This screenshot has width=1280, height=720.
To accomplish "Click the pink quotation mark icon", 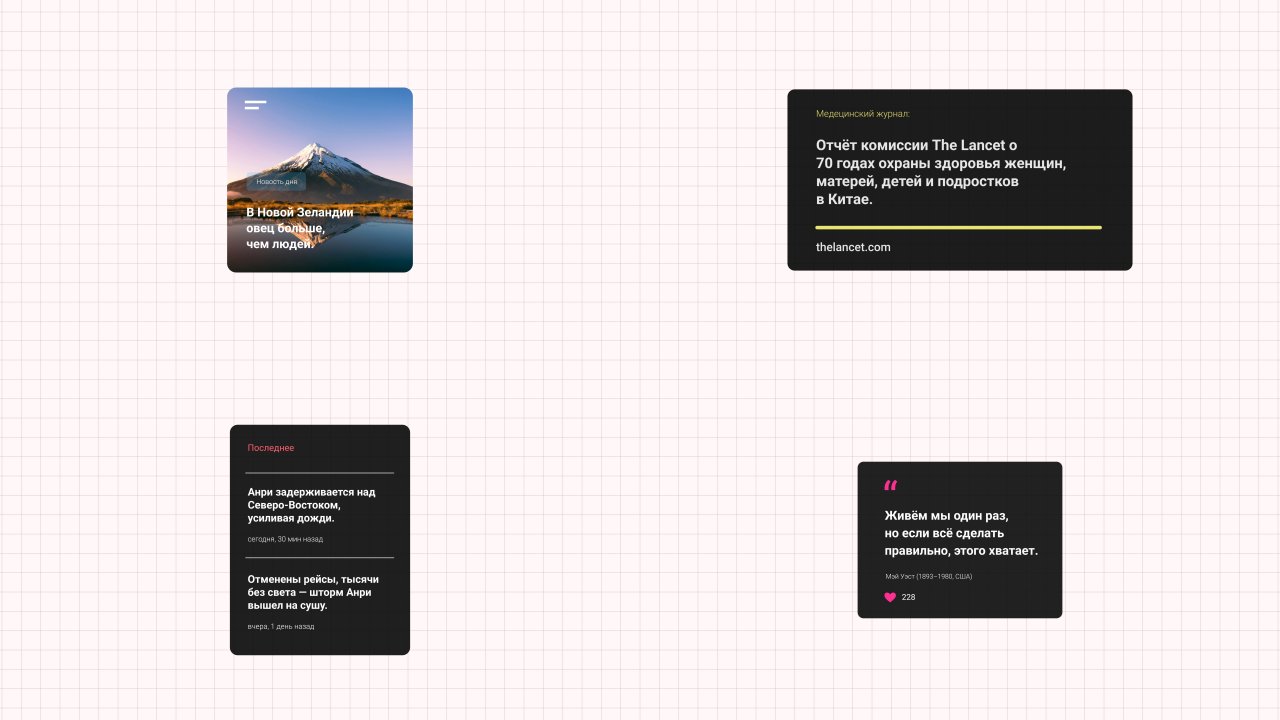I will tap(890, 486).
